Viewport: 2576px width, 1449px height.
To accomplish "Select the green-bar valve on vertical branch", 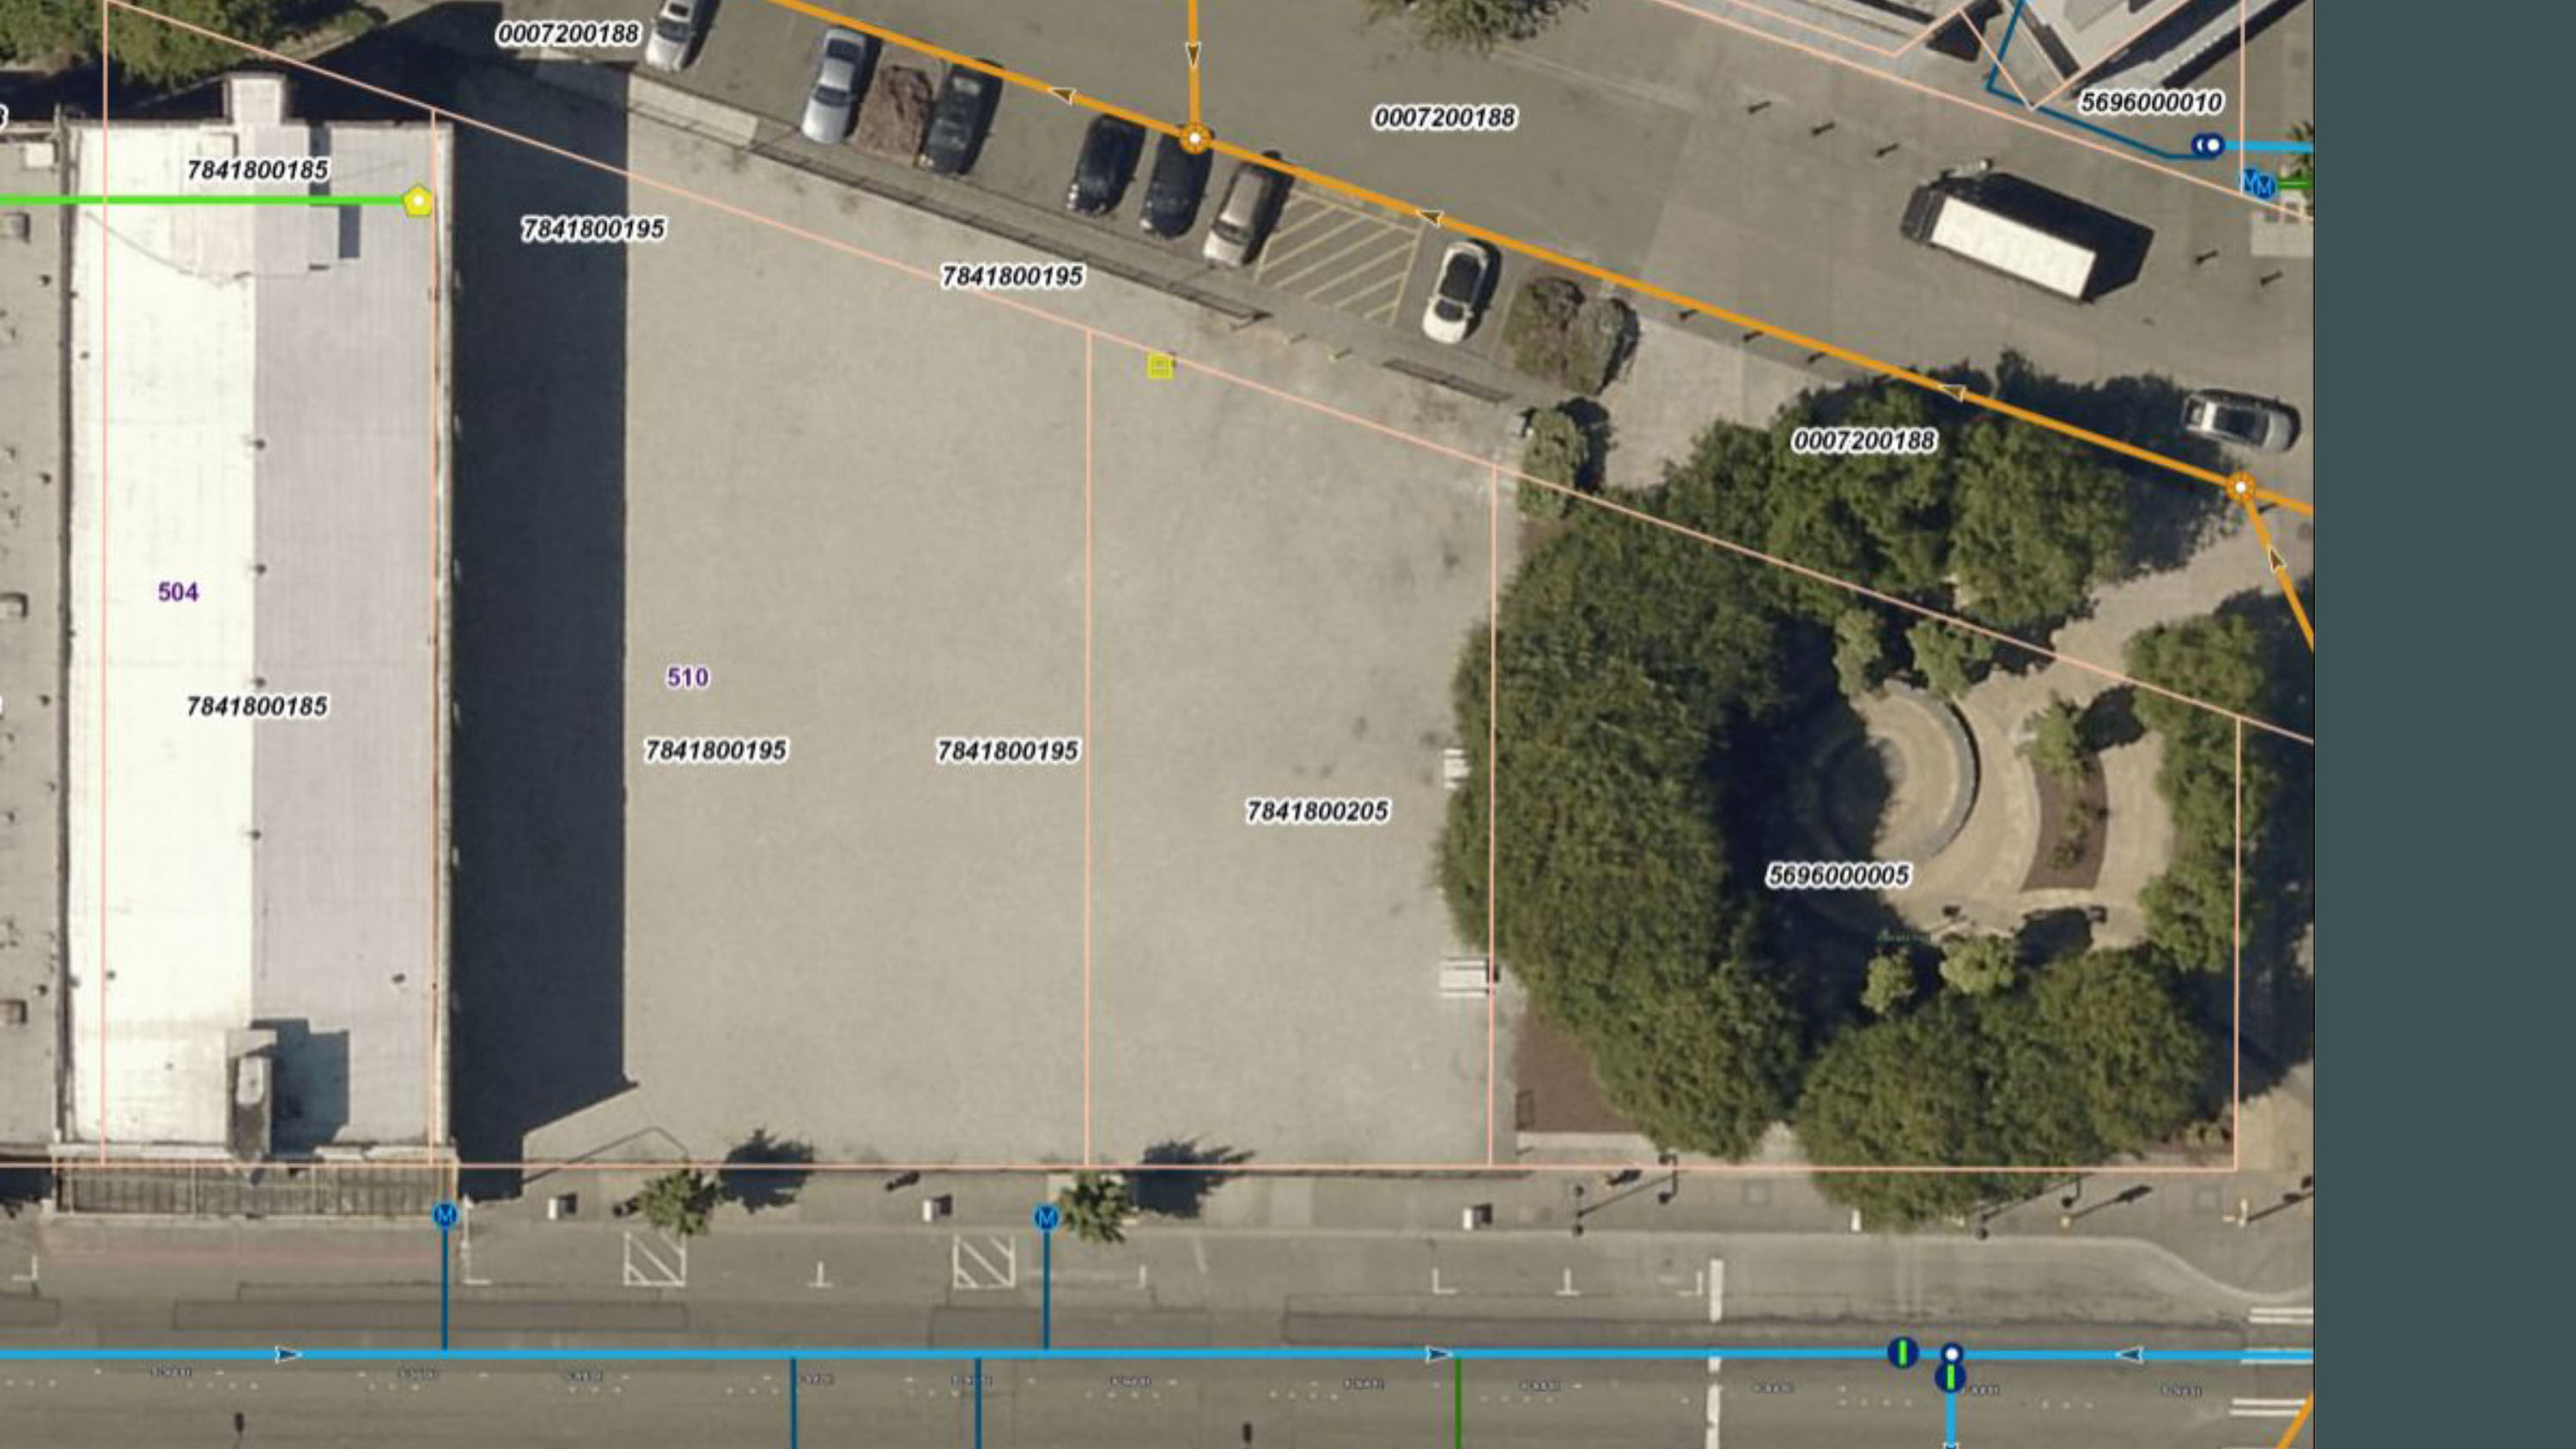I will tap(1950, 1379).
